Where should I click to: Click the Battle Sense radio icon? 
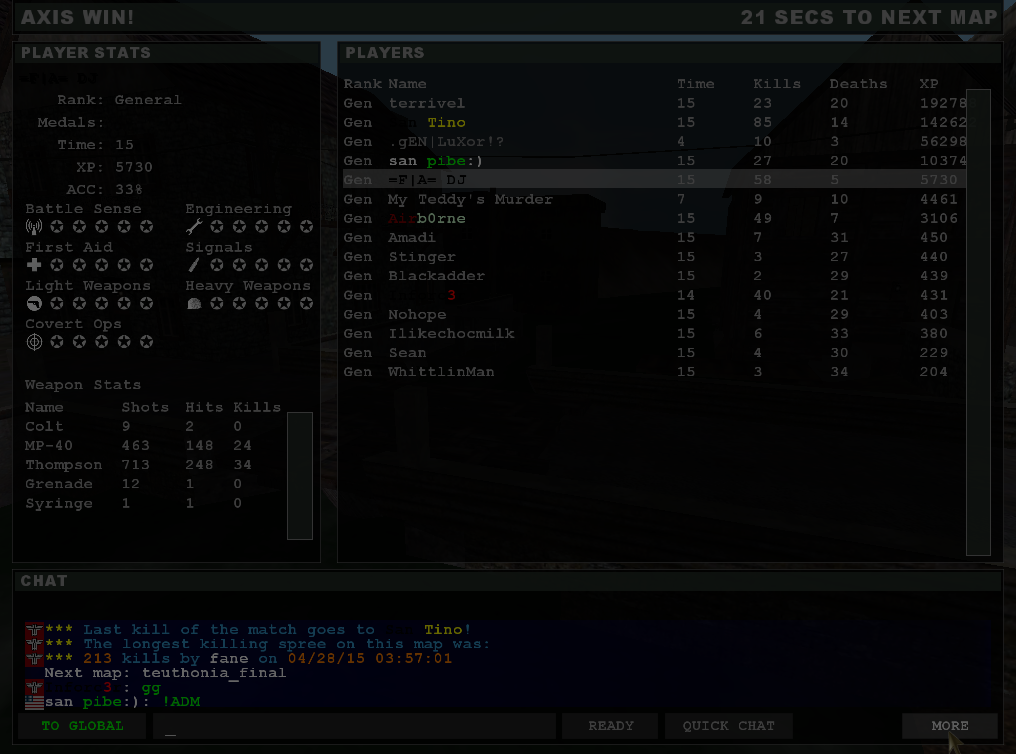[x=34, y=227]
